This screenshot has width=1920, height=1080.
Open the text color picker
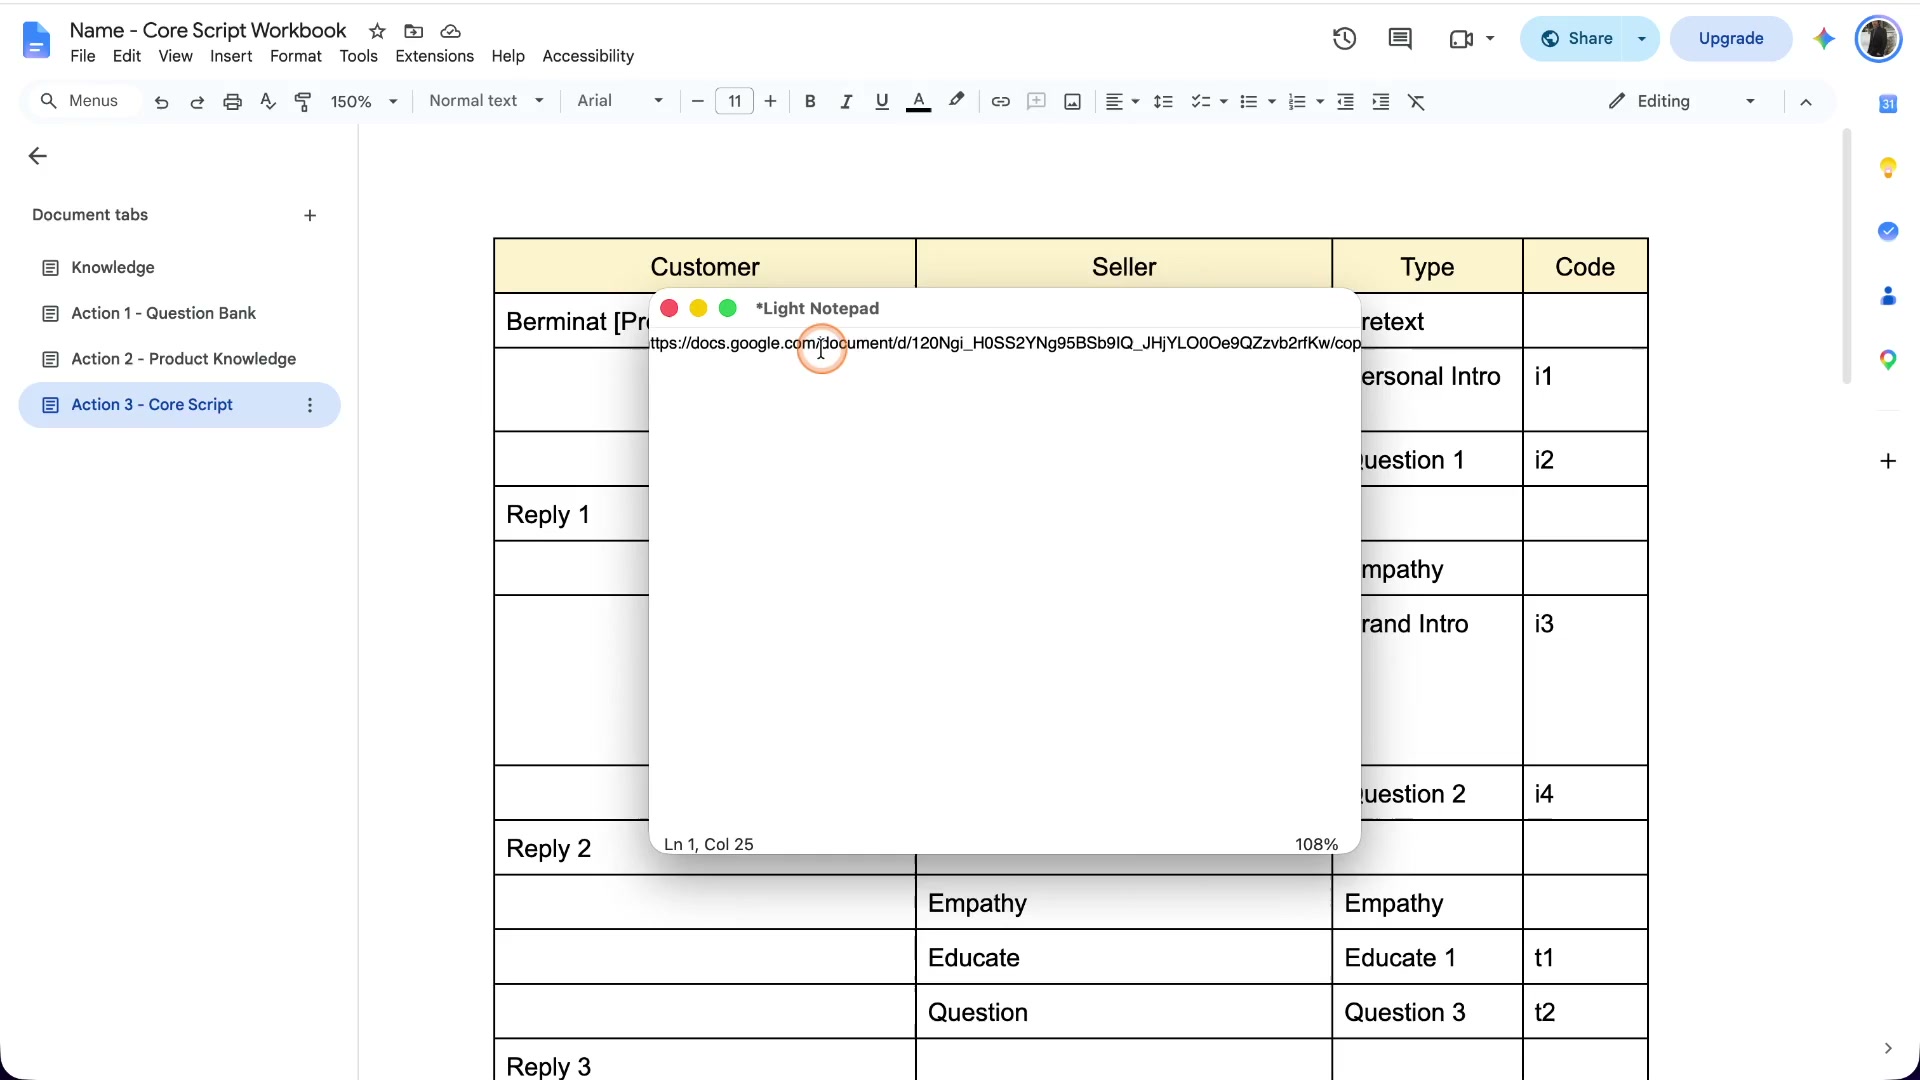918,102
